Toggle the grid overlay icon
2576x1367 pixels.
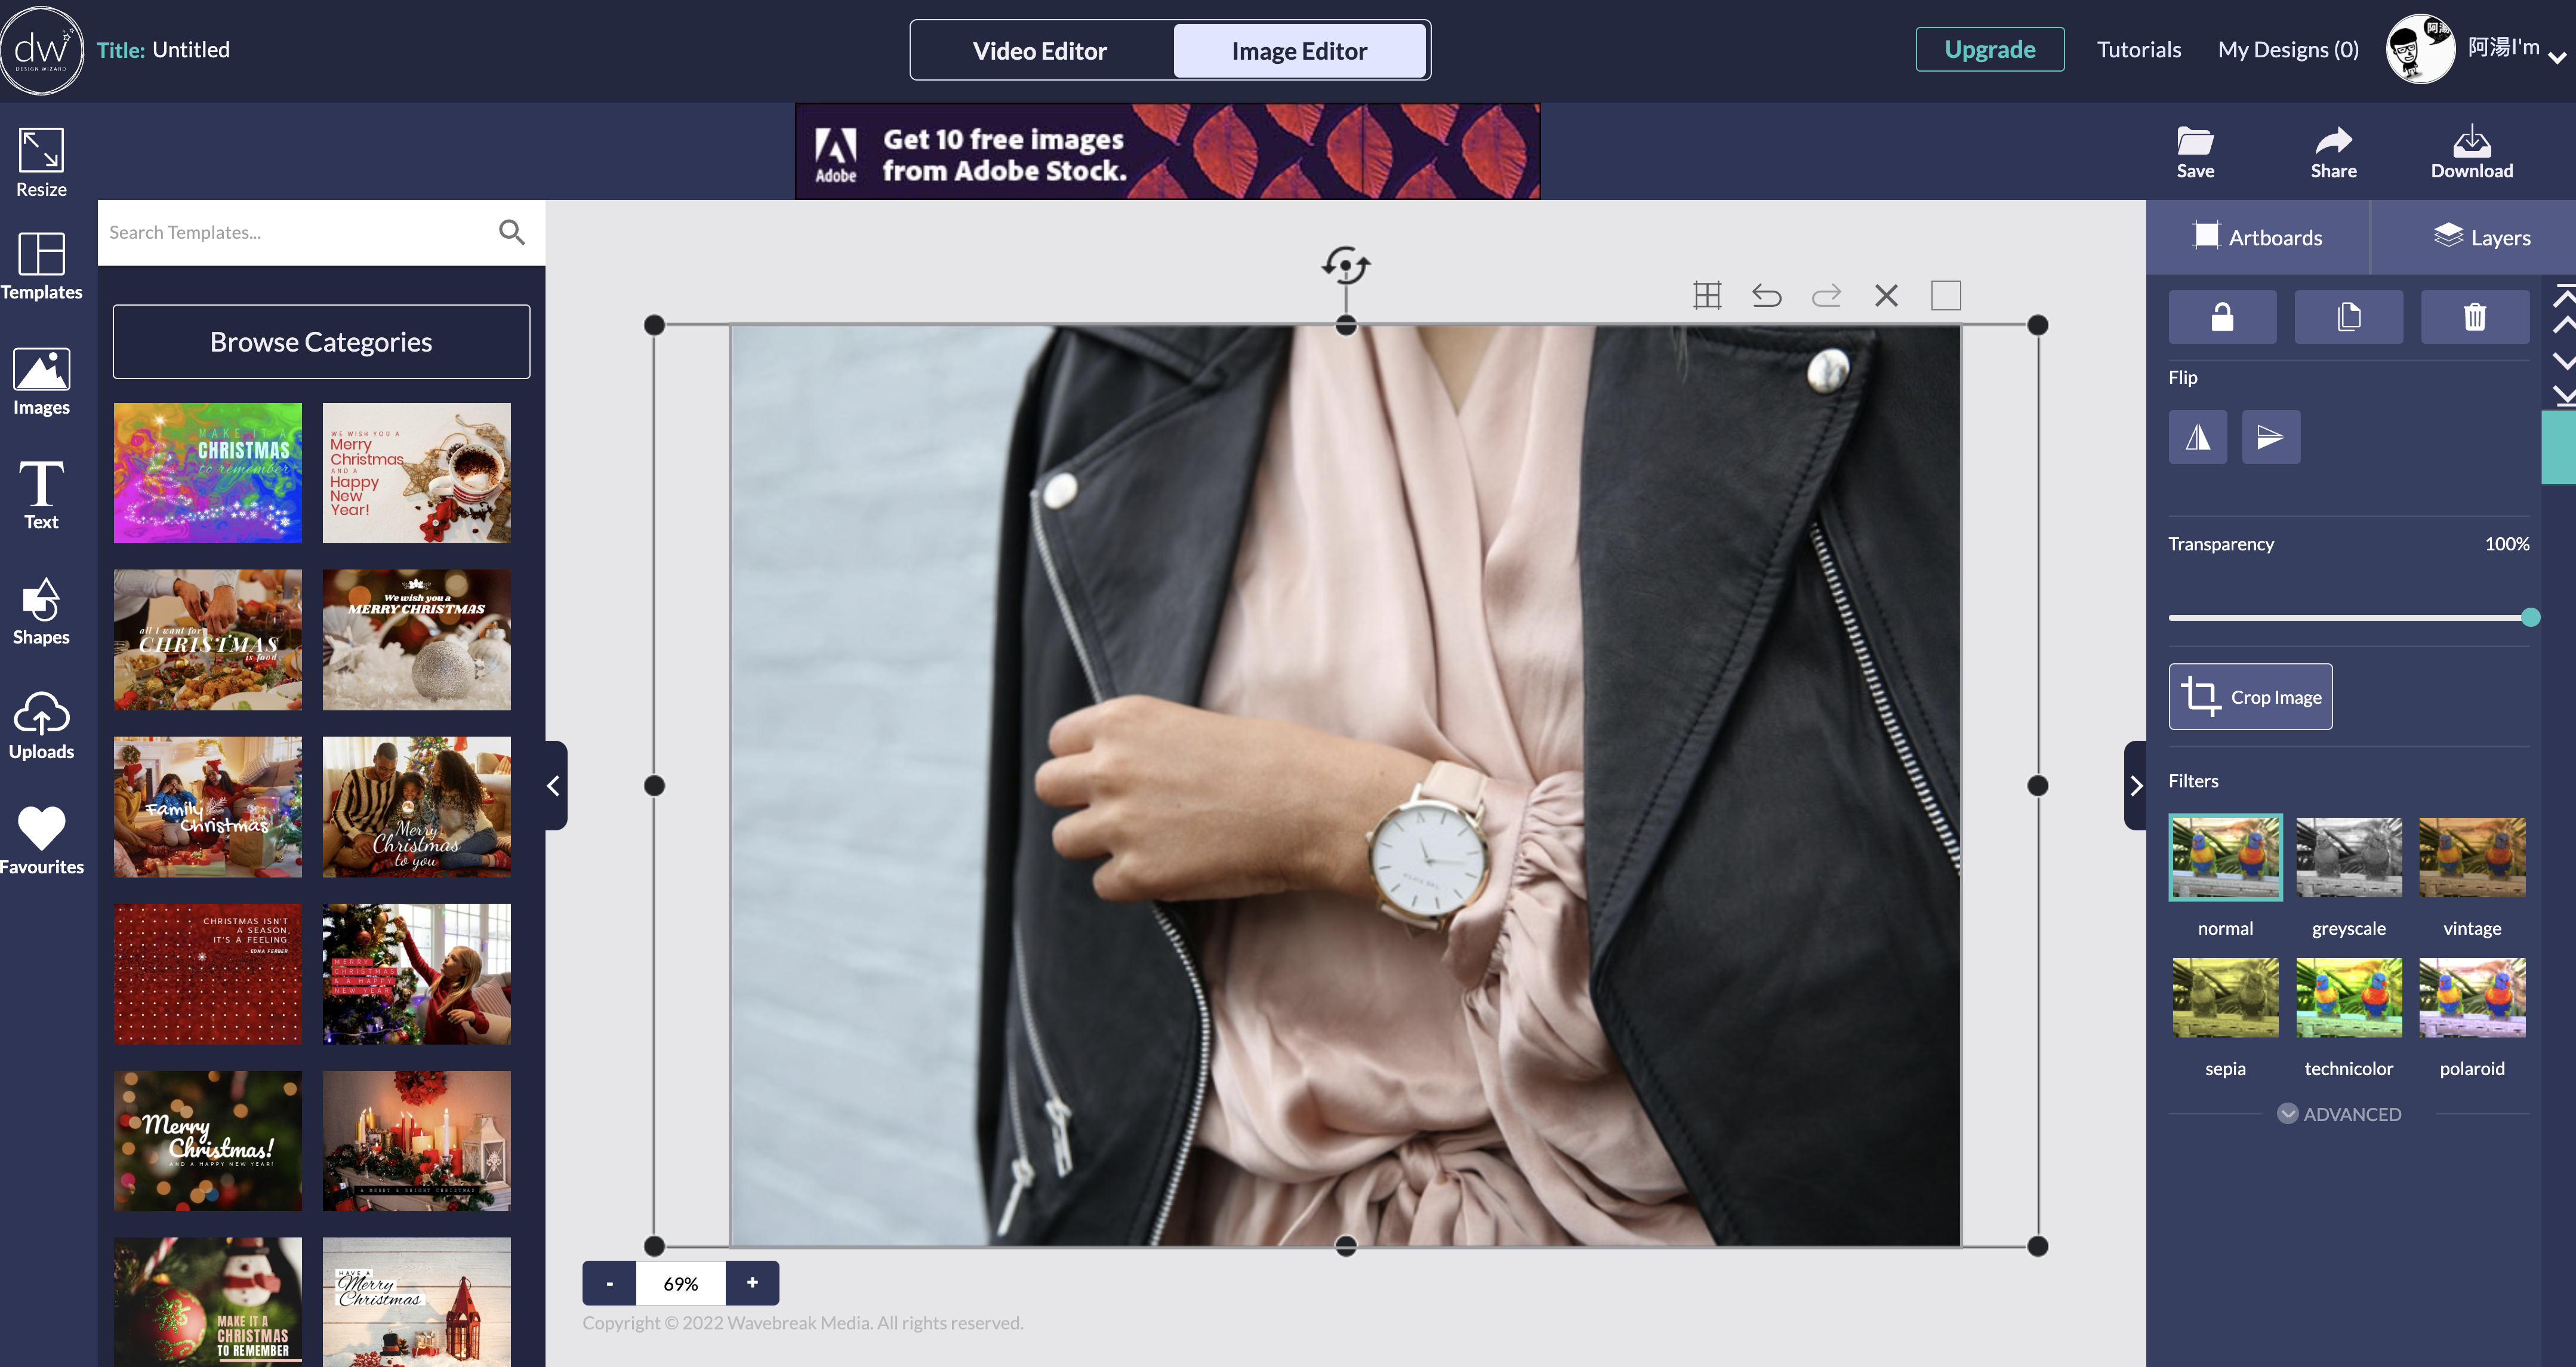1707,296
